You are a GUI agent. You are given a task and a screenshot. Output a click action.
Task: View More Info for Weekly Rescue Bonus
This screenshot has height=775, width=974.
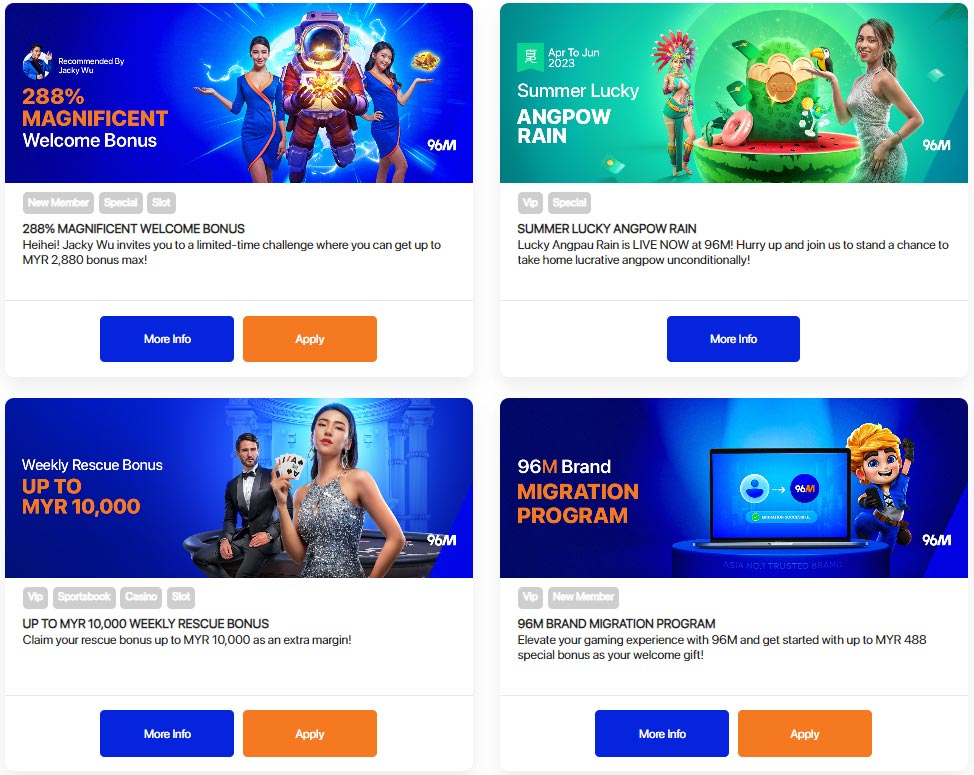point(166,733)
